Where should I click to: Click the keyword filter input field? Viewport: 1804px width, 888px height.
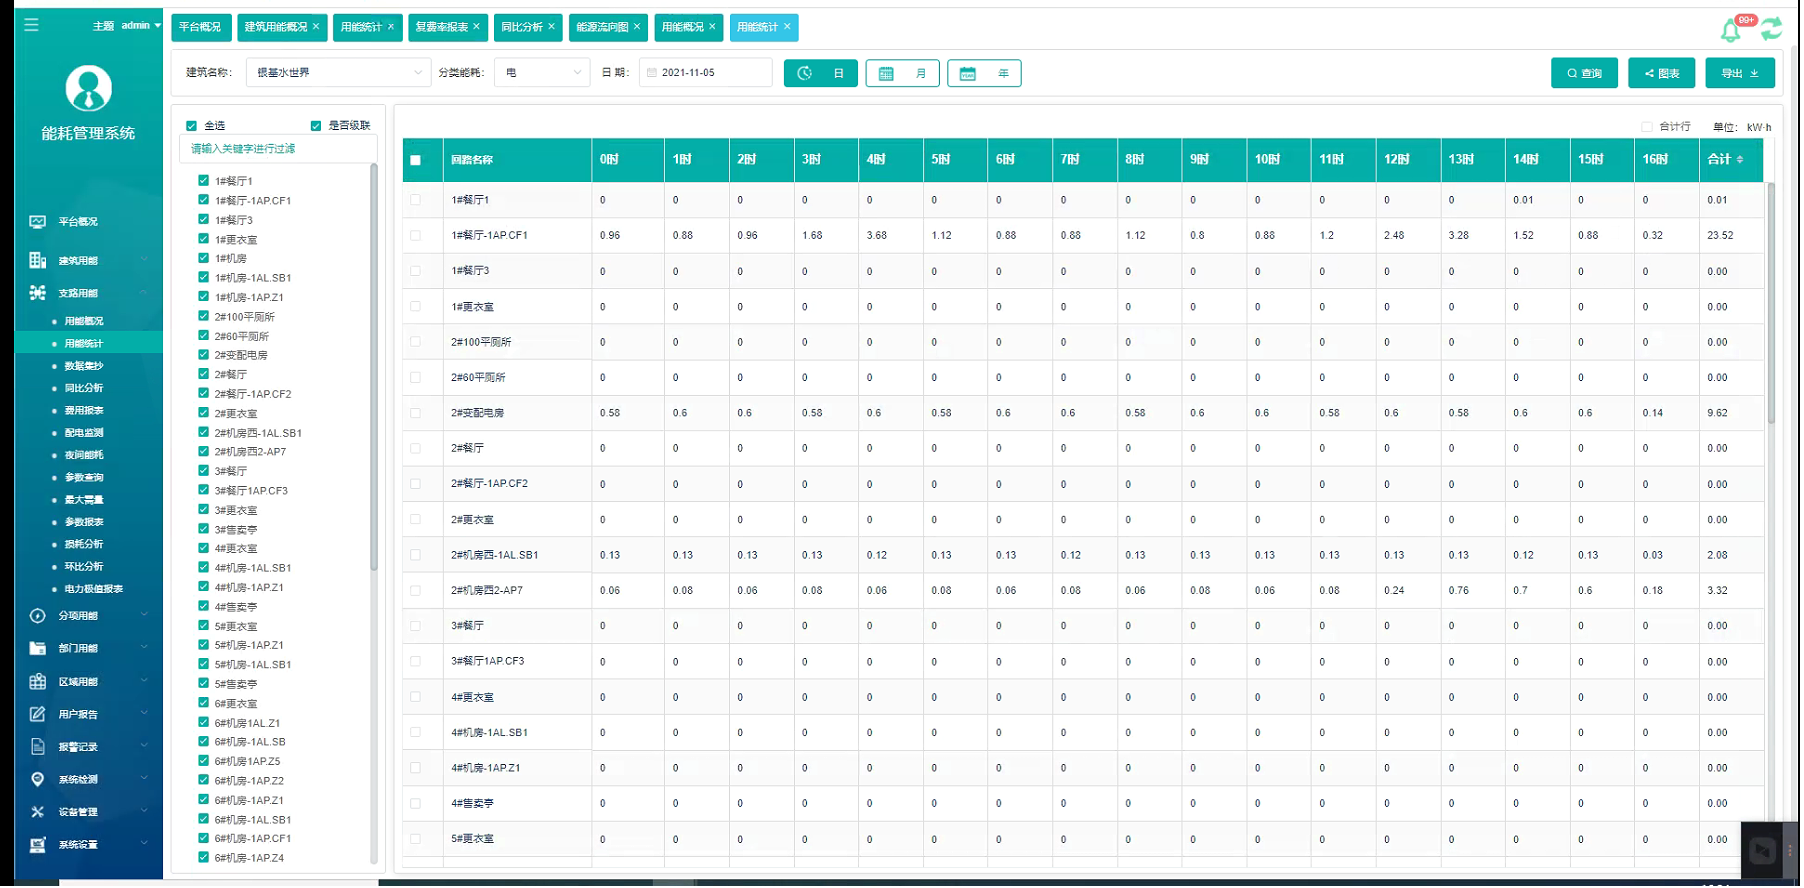click(x=277, y=149)
